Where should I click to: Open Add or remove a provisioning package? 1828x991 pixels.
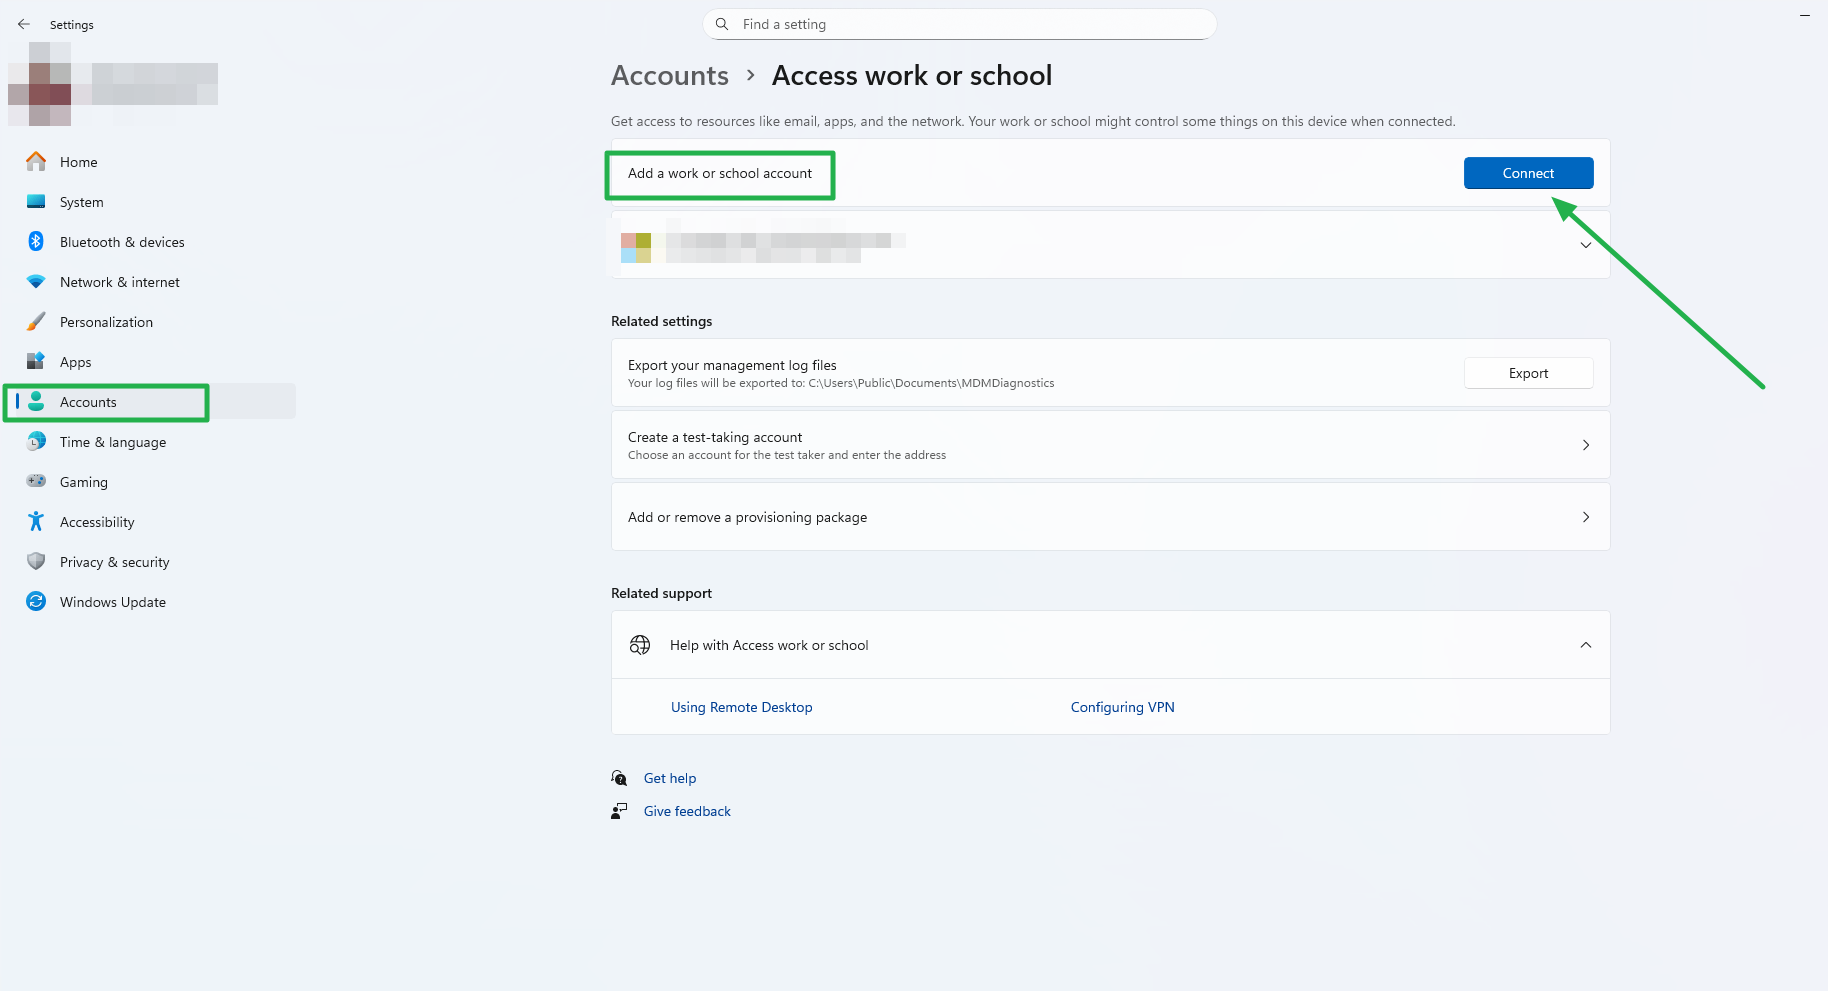1110,517
